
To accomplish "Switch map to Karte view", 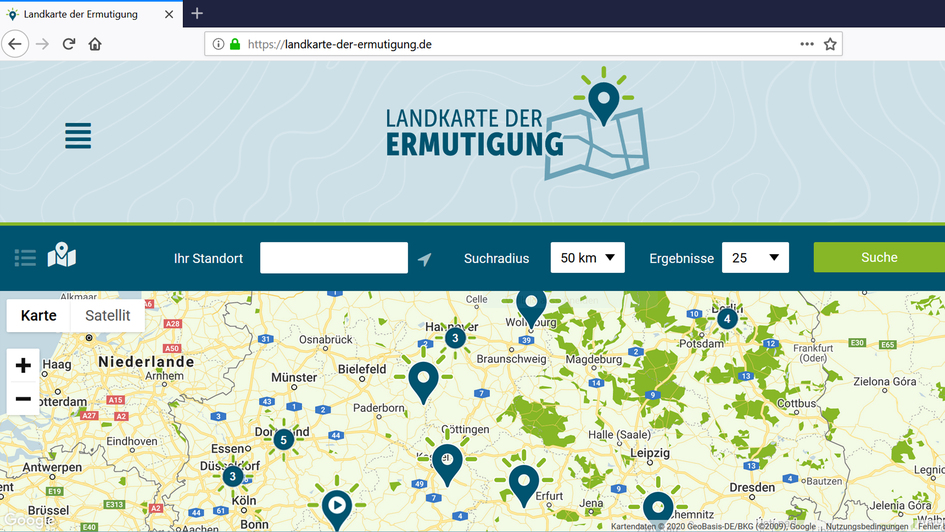I will coord(39,315).
